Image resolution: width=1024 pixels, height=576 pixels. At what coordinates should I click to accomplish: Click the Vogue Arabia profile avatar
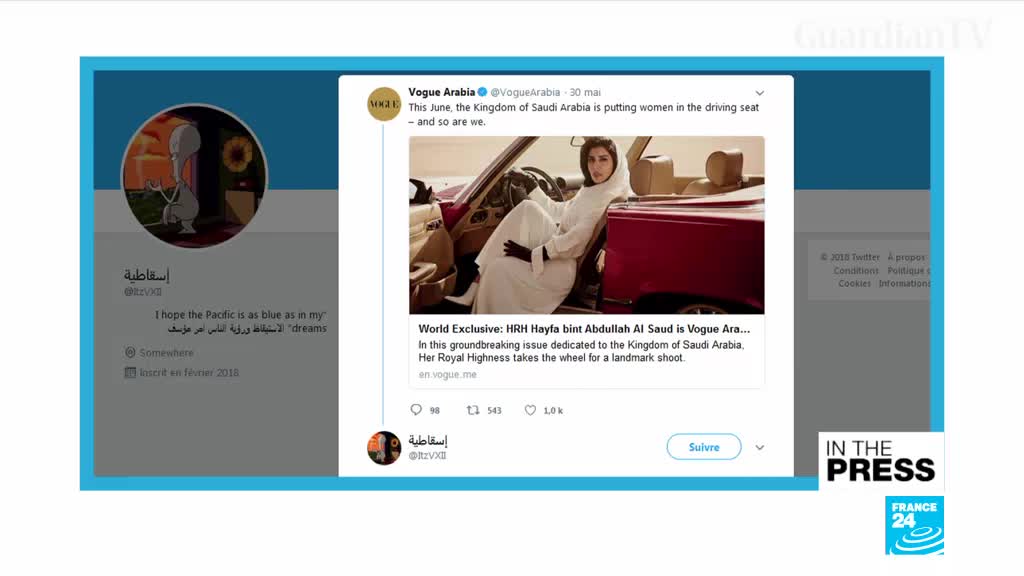click(x=384, y=104)
